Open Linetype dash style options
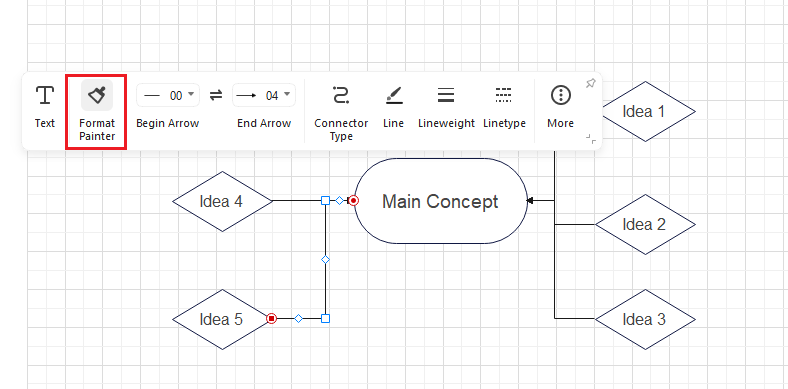The height and width of the screenshot is (389, 788). (504, 95)
